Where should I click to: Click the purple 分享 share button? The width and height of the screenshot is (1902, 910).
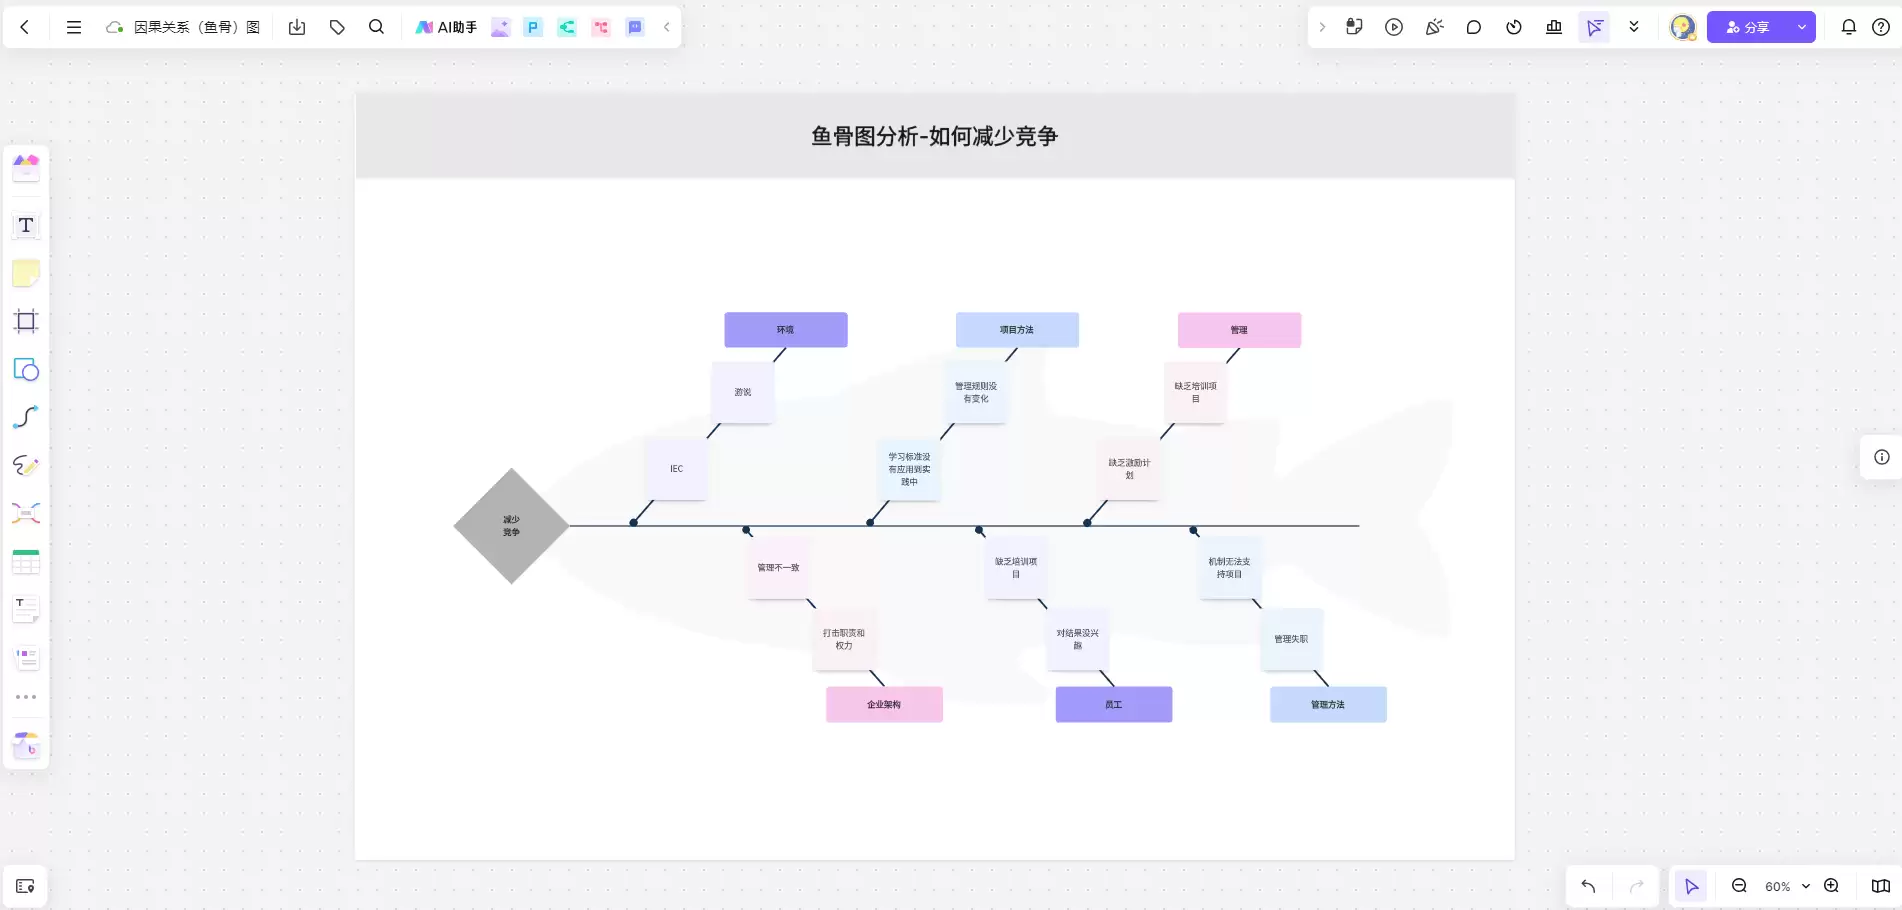click(x=1748, y=27)
